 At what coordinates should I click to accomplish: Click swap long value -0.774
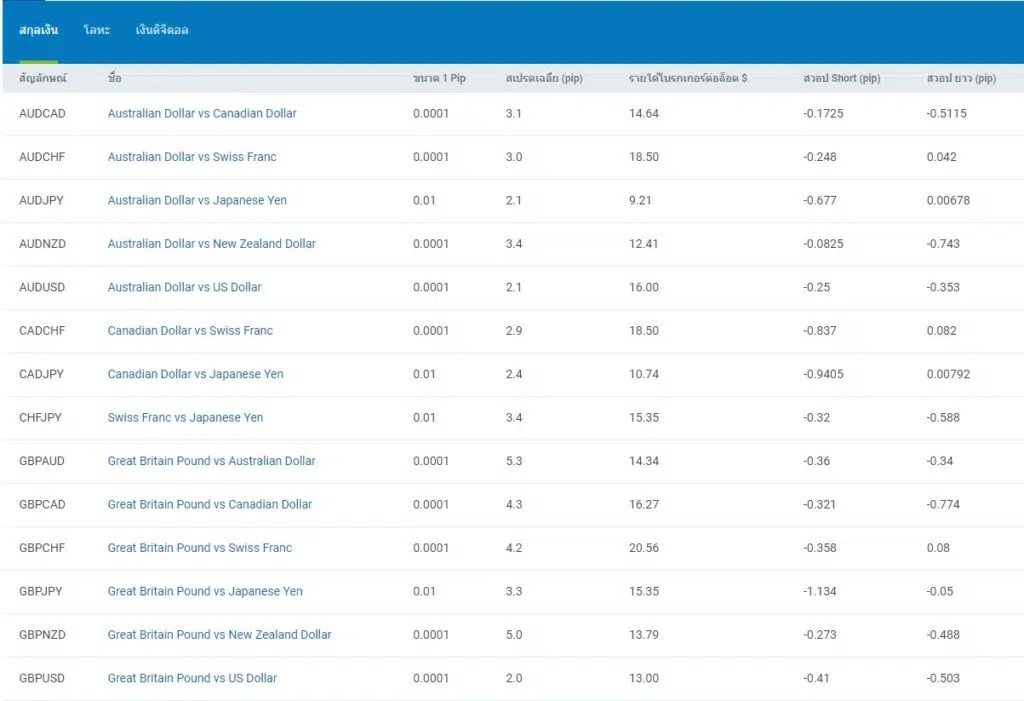[x=943, y=504]
